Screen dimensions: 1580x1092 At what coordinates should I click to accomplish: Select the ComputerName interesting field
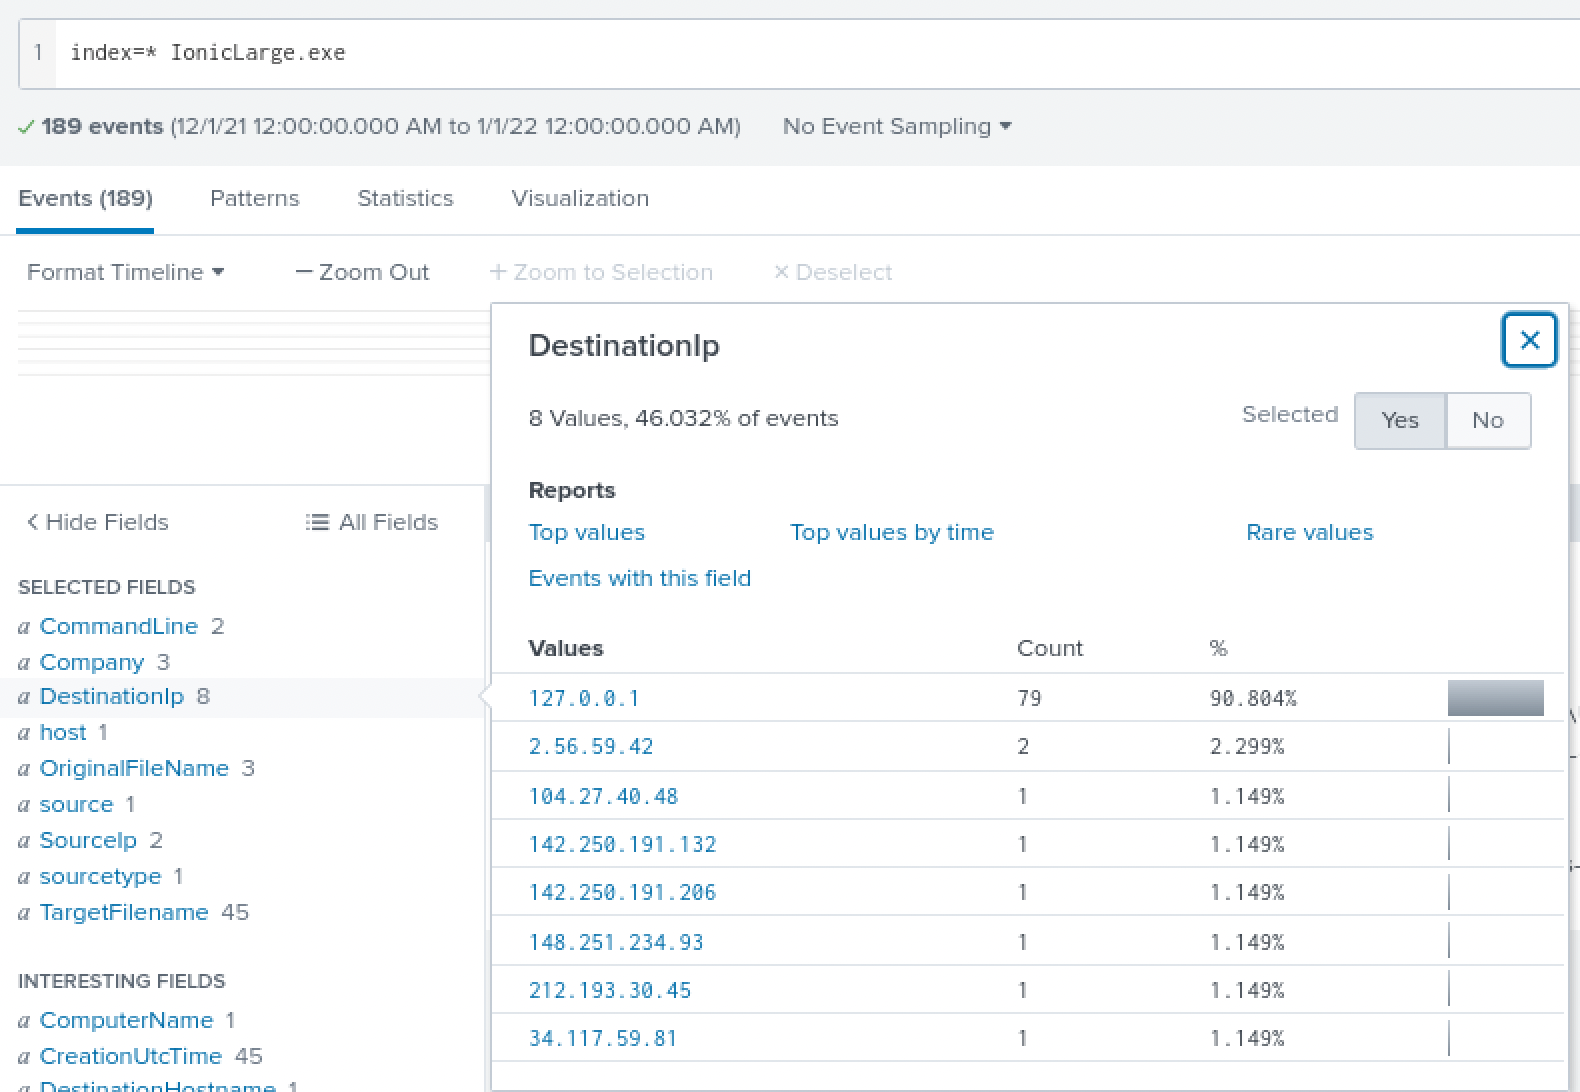(x=126, y=1020)
